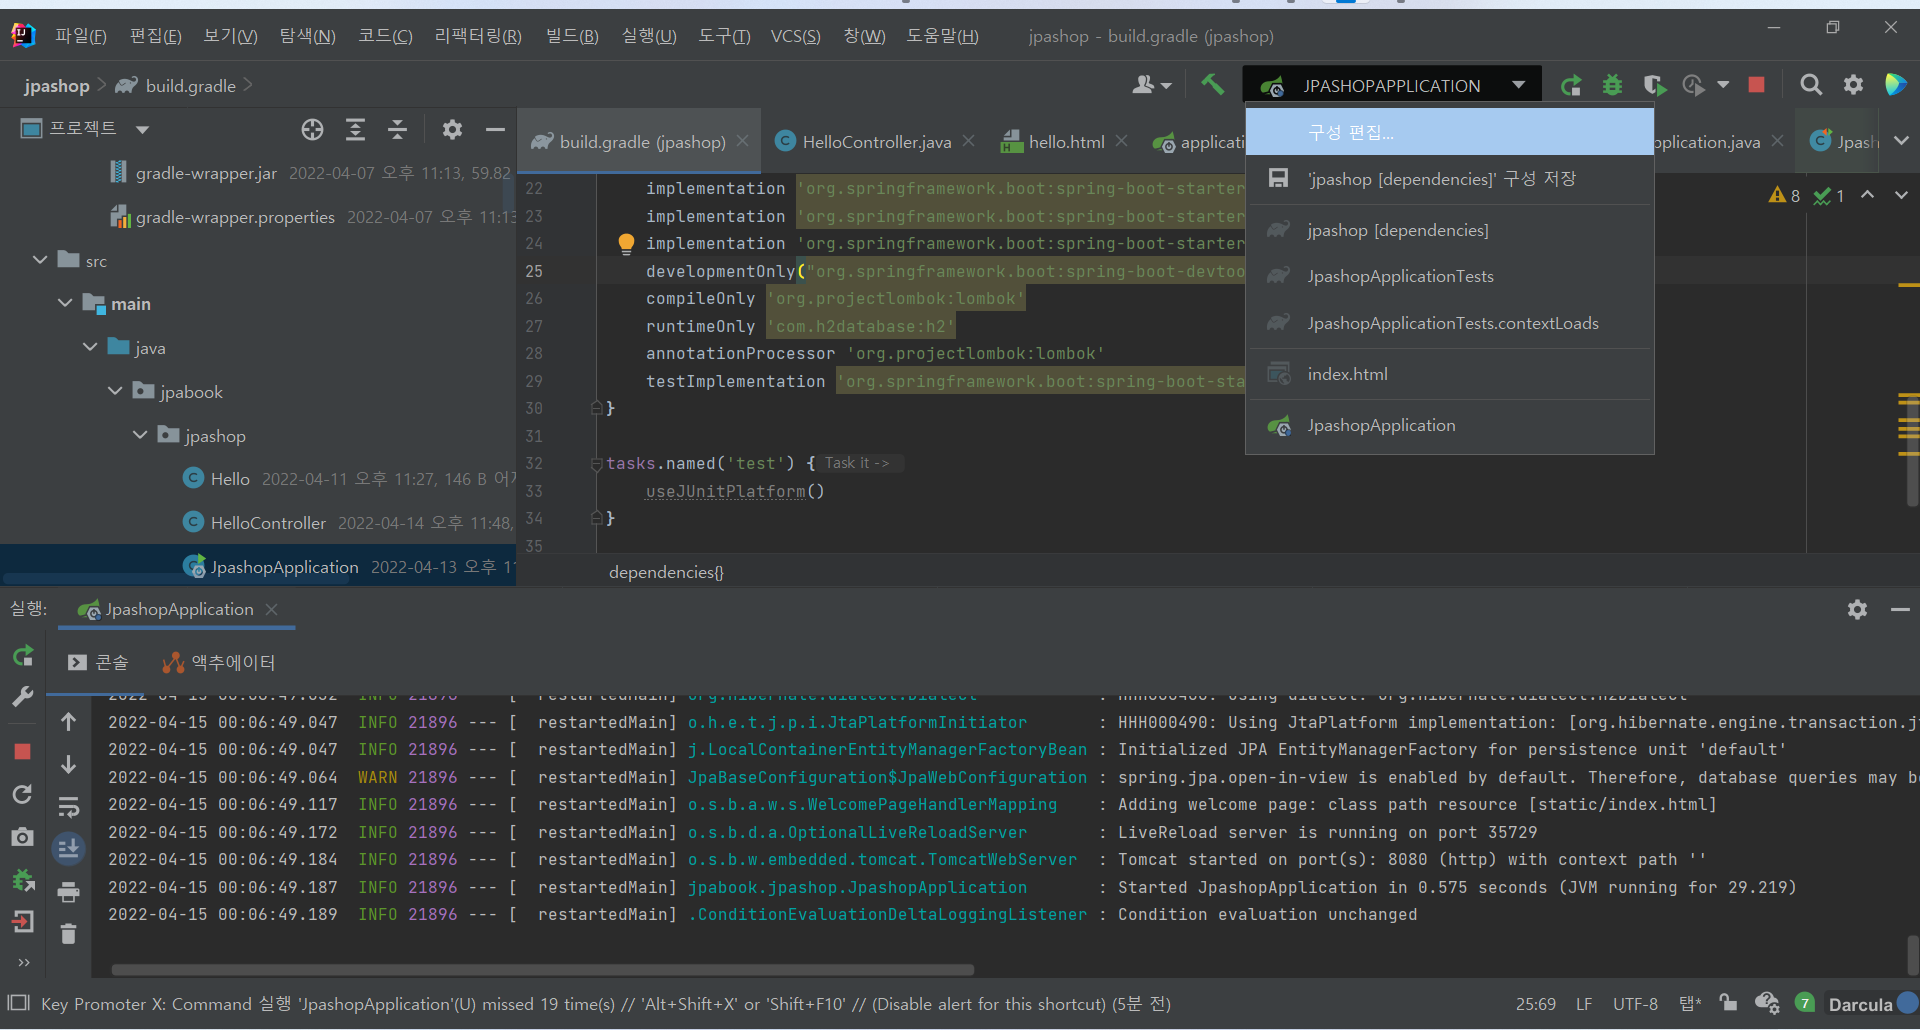
Task: Collapse the main folder
Action: coord(65,303)
